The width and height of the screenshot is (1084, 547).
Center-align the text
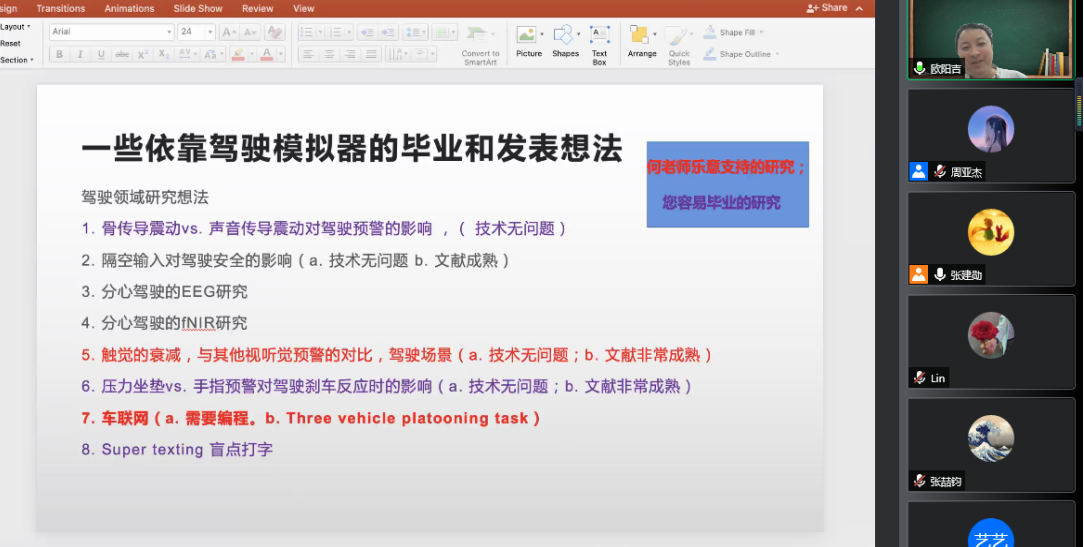329,54
